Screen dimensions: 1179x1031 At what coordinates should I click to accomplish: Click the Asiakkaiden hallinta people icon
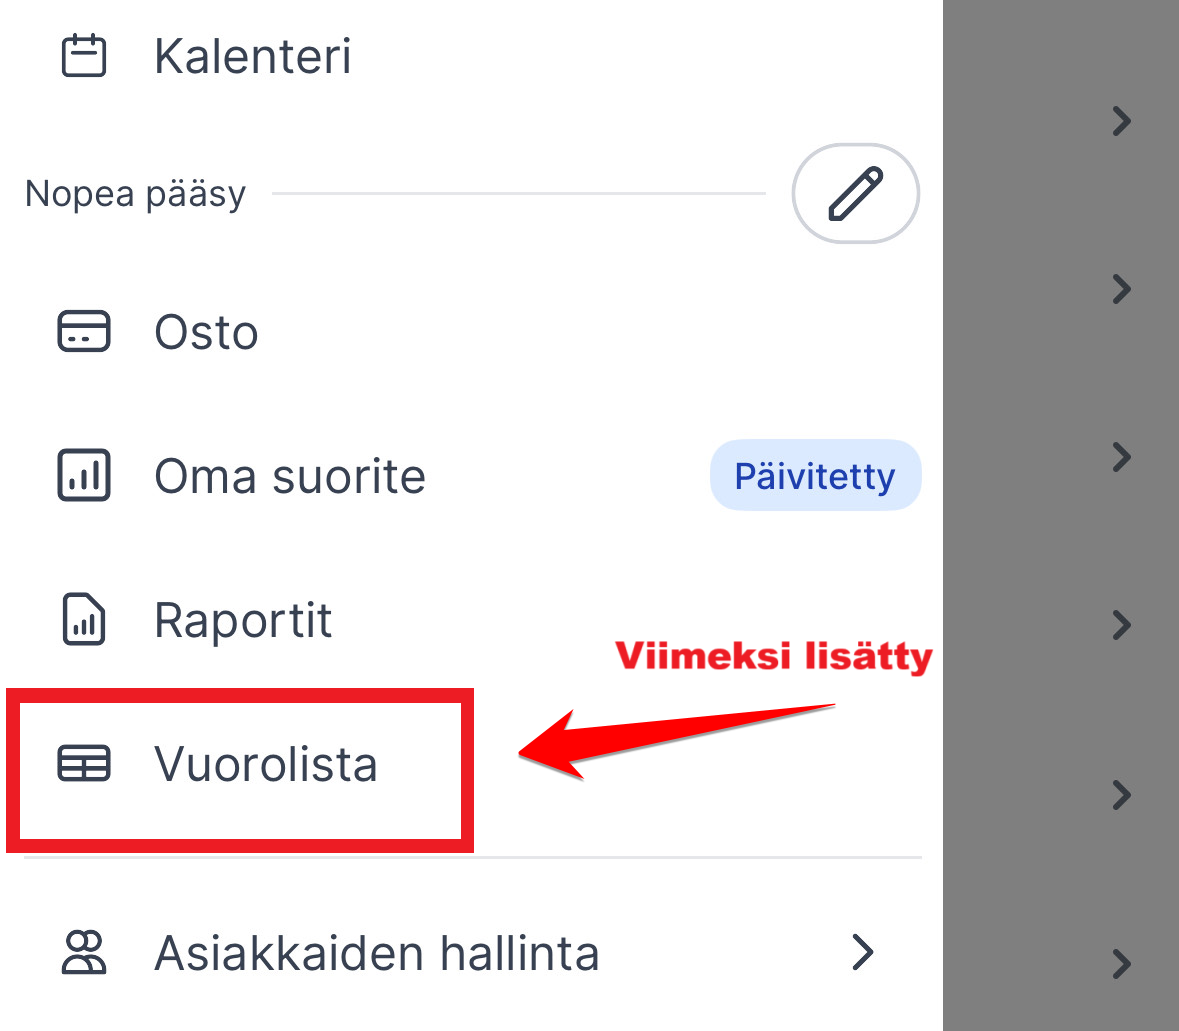pos(84,953)
